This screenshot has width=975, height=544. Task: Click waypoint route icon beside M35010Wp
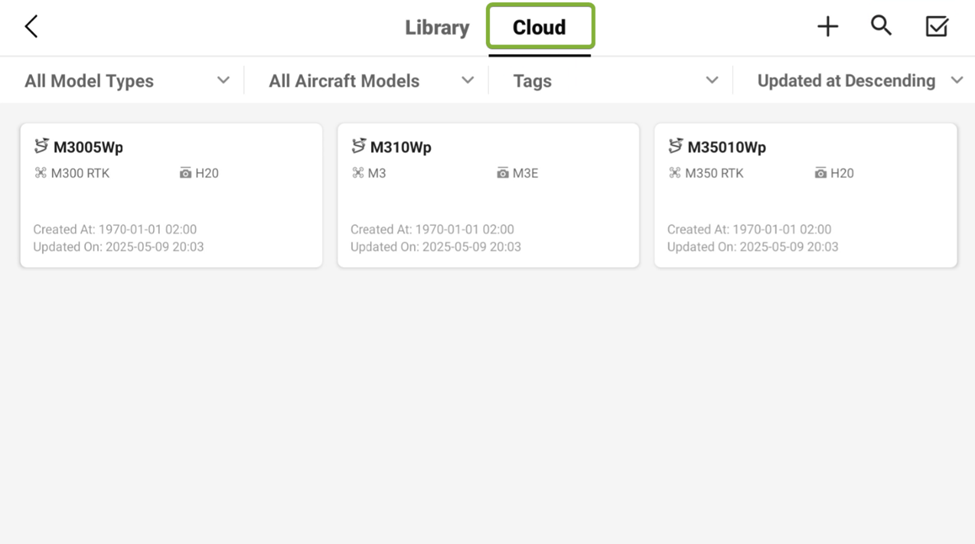pyautogui.click(x=675, y=145)
